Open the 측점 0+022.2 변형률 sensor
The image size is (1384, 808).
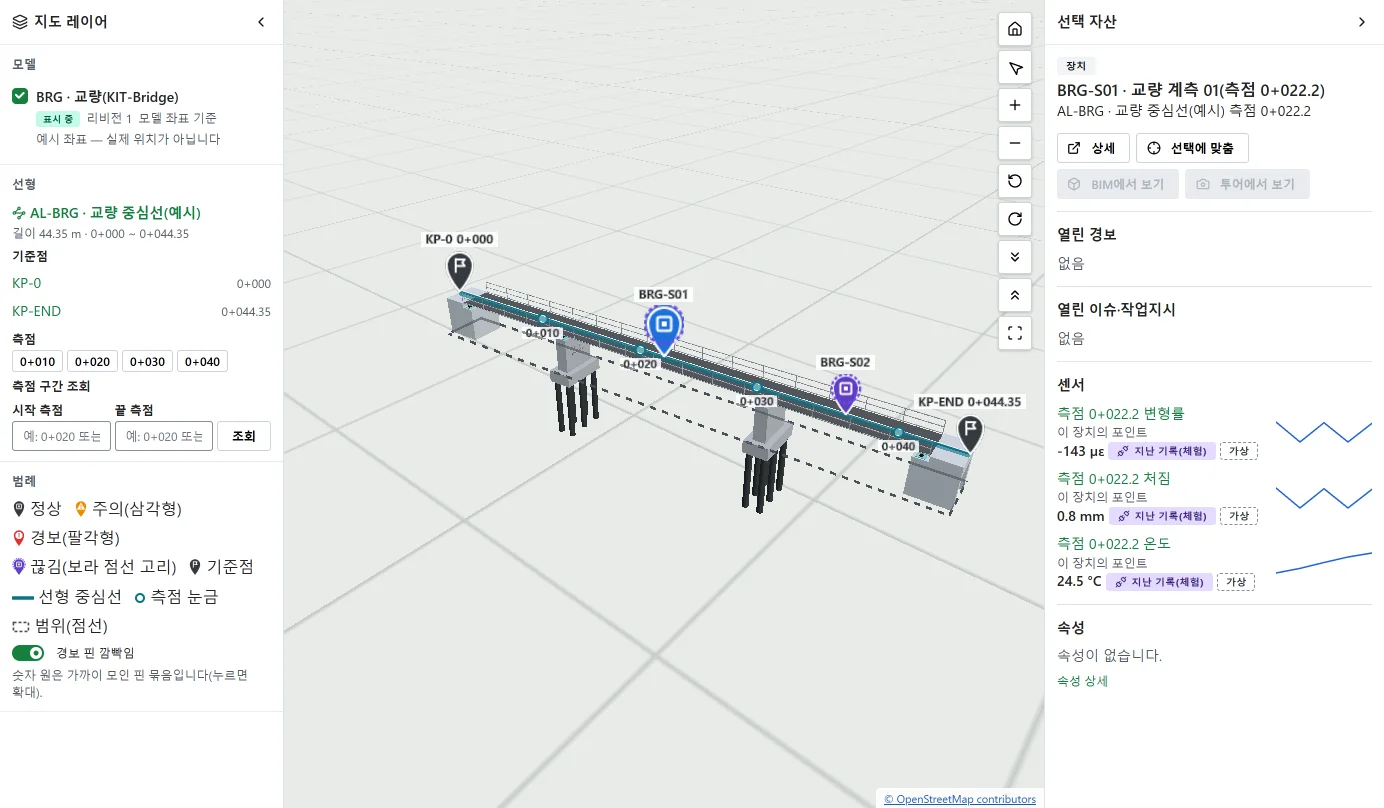tap(1120, 414)
